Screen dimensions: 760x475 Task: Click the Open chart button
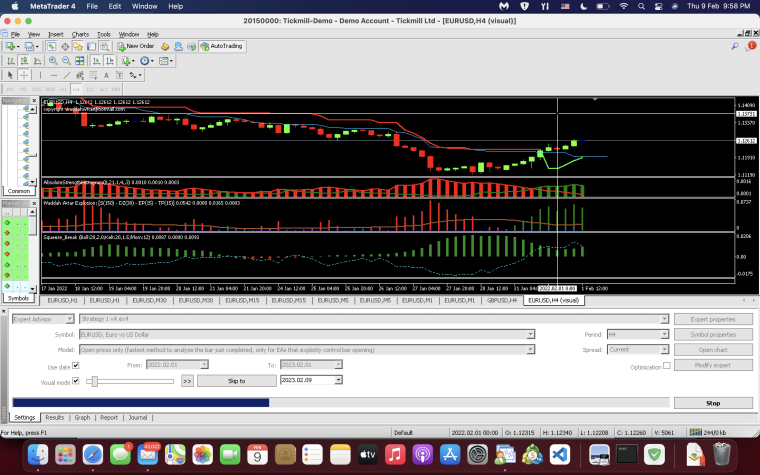click(713, 349)
